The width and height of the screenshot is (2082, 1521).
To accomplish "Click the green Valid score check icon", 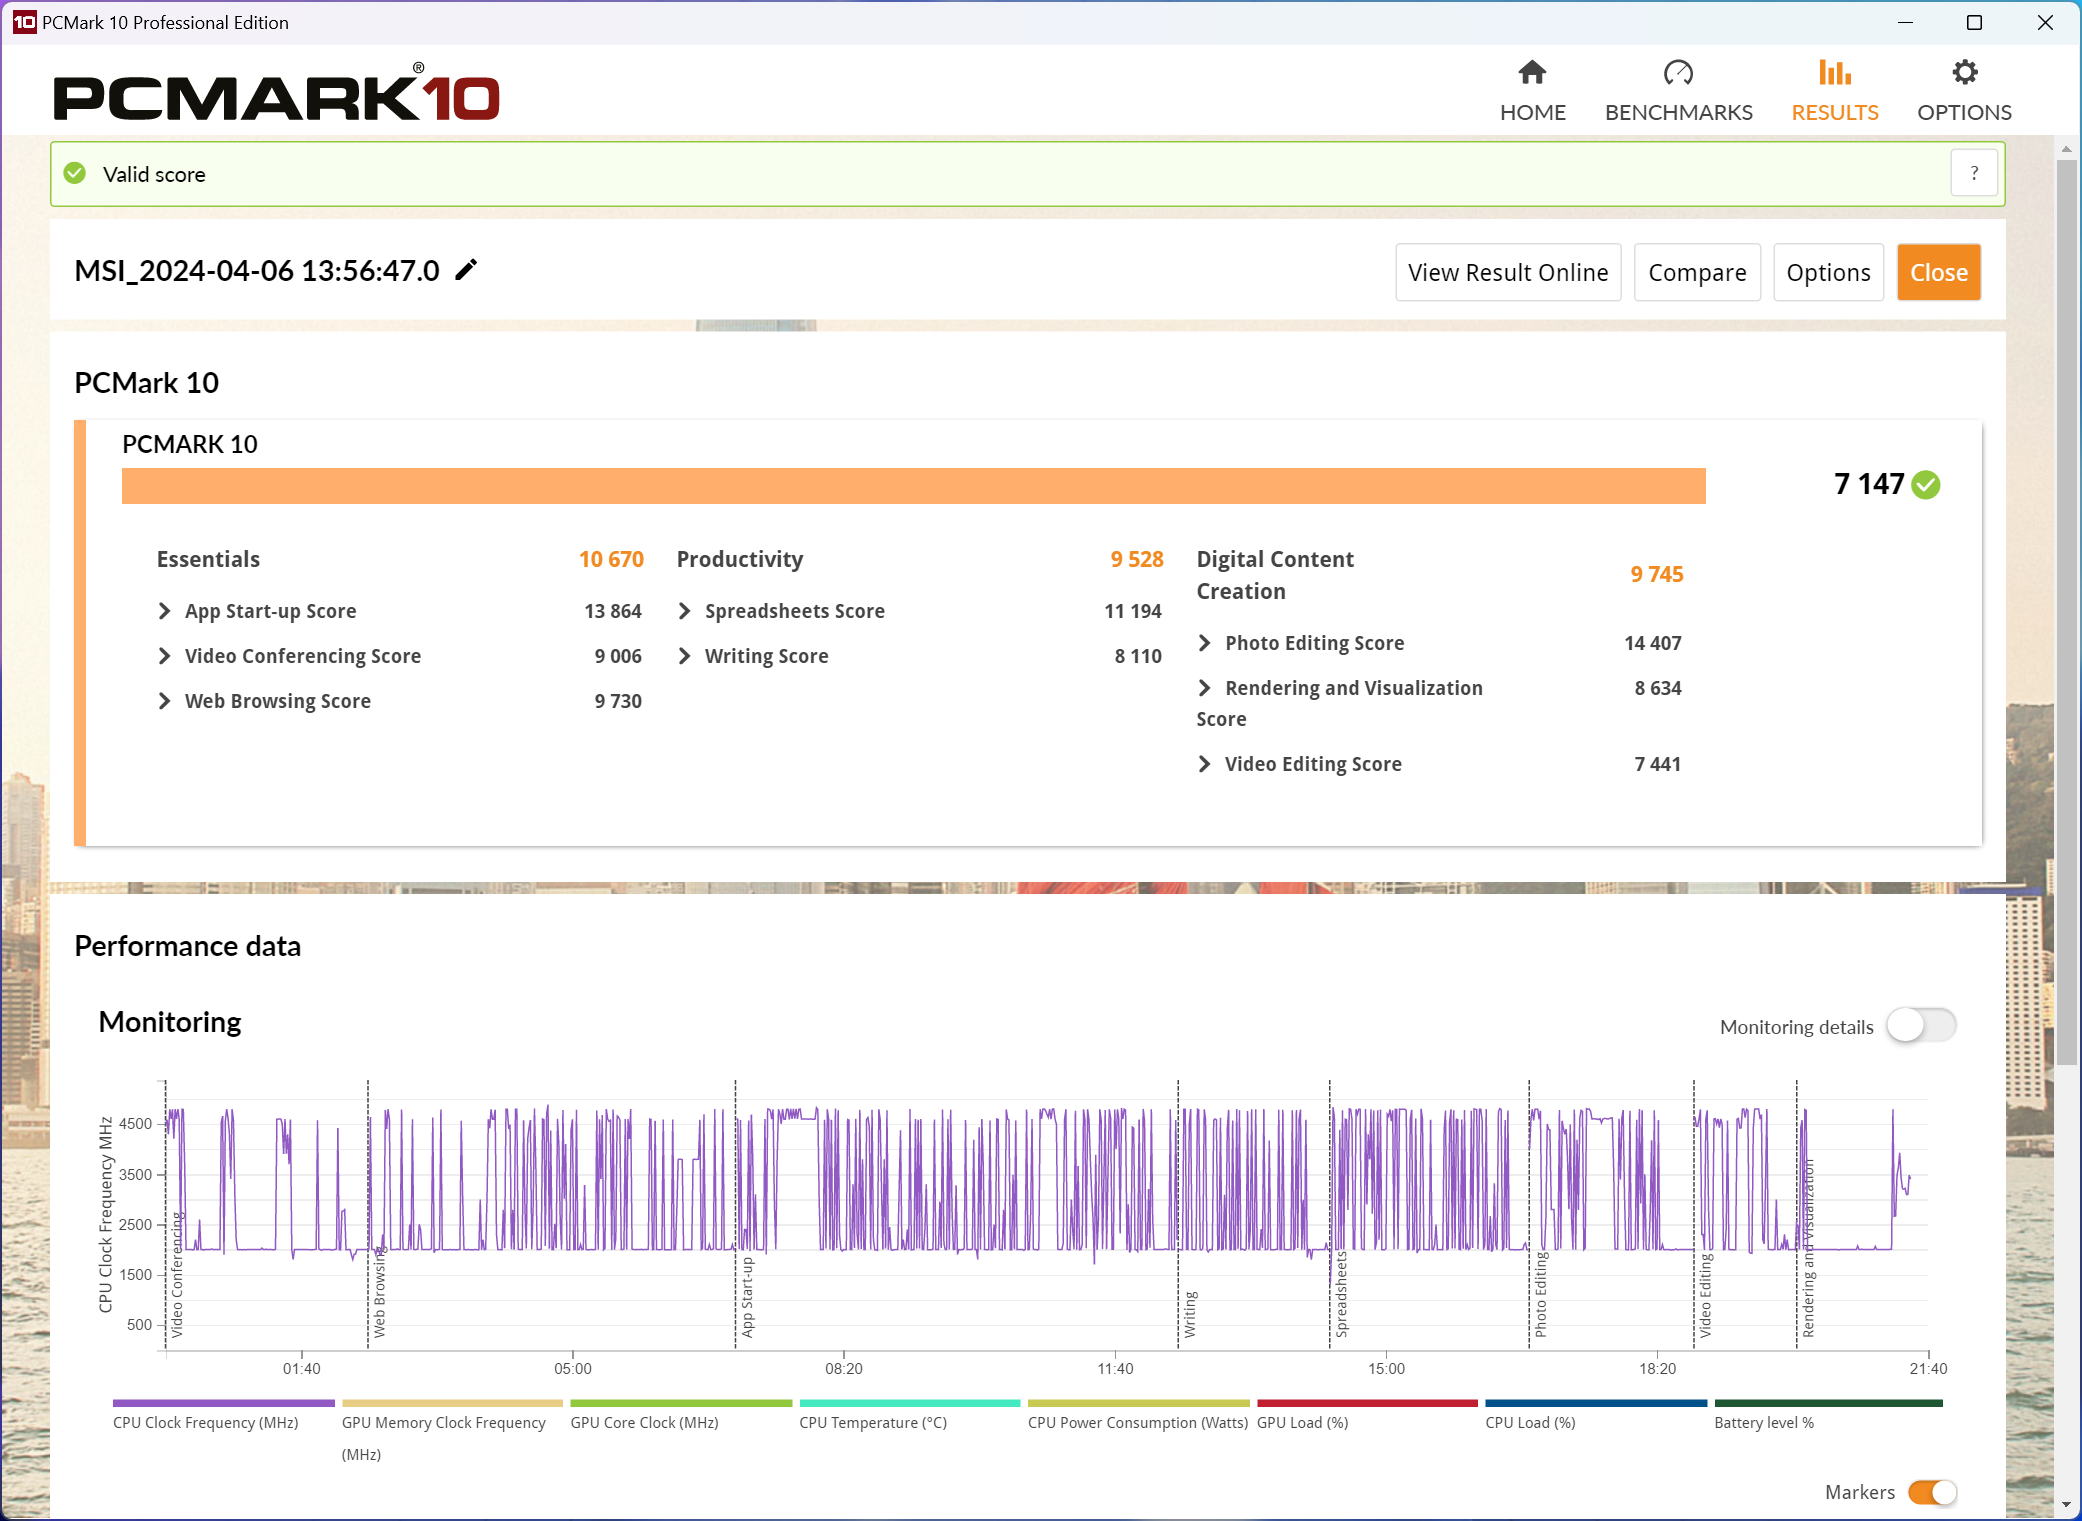I will coord(75,174).
